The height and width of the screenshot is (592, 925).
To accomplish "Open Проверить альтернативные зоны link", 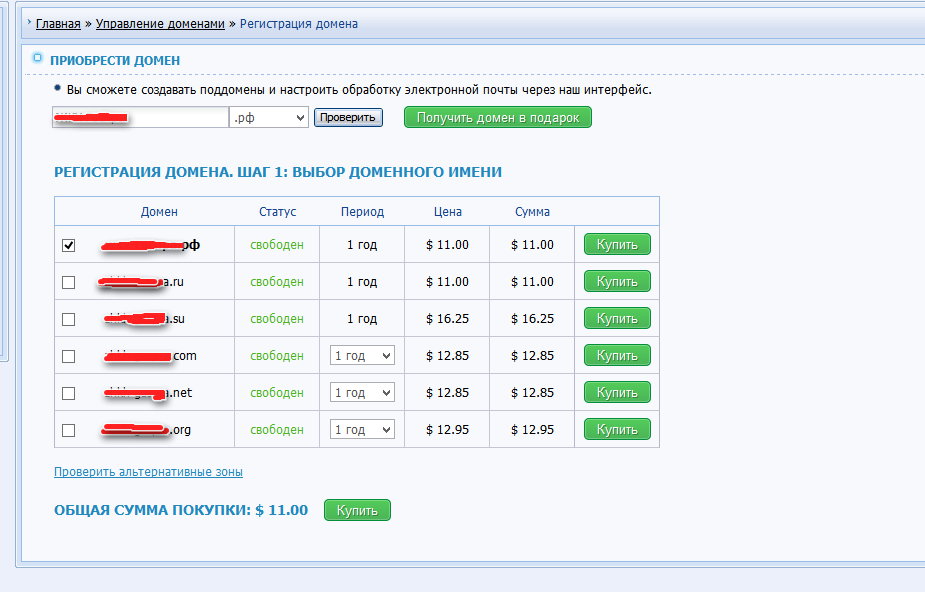I will pyautogui.click(x=148, y=472).
